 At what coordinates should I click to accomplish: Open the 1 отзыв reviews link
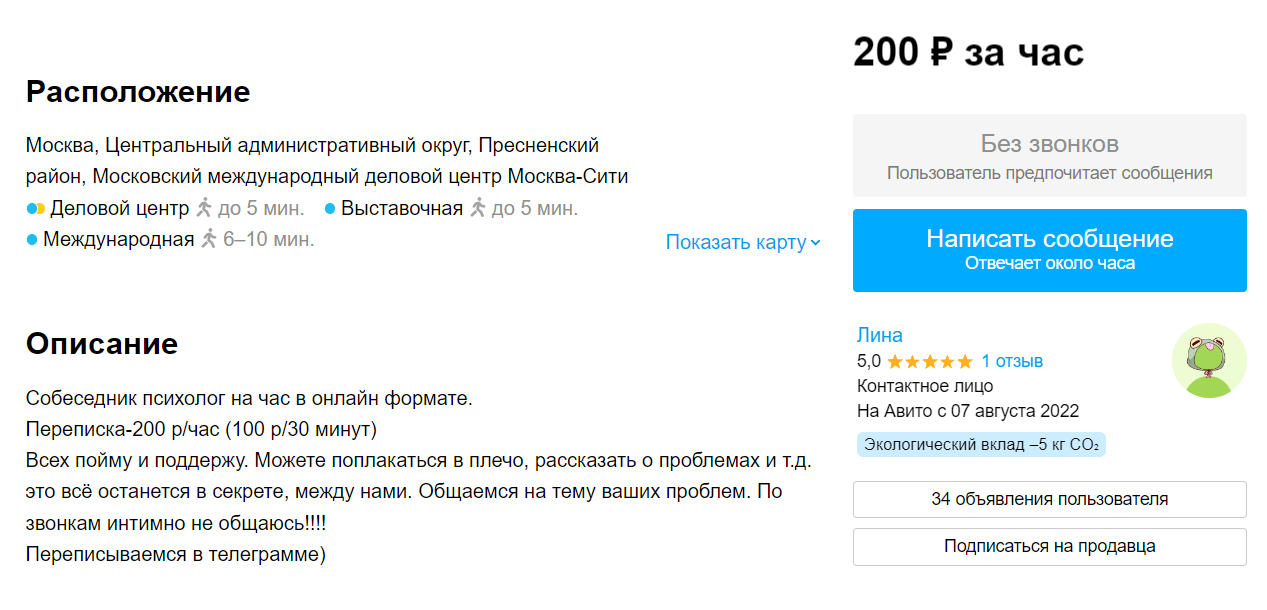tap(1012, 361)
